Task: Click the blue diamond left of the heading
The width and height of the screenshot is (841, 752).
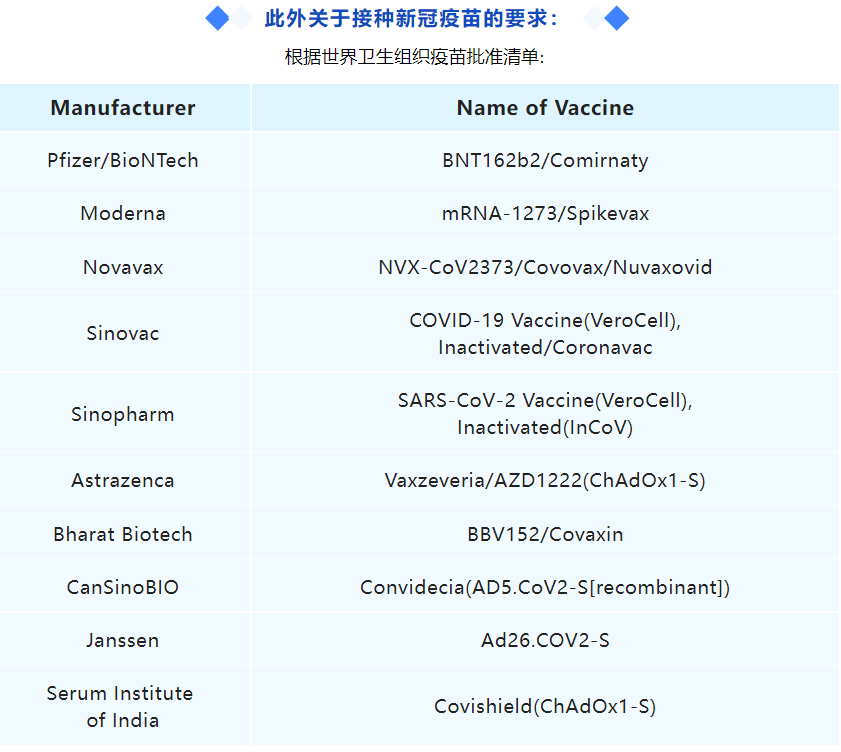Action: click(217, 18)
